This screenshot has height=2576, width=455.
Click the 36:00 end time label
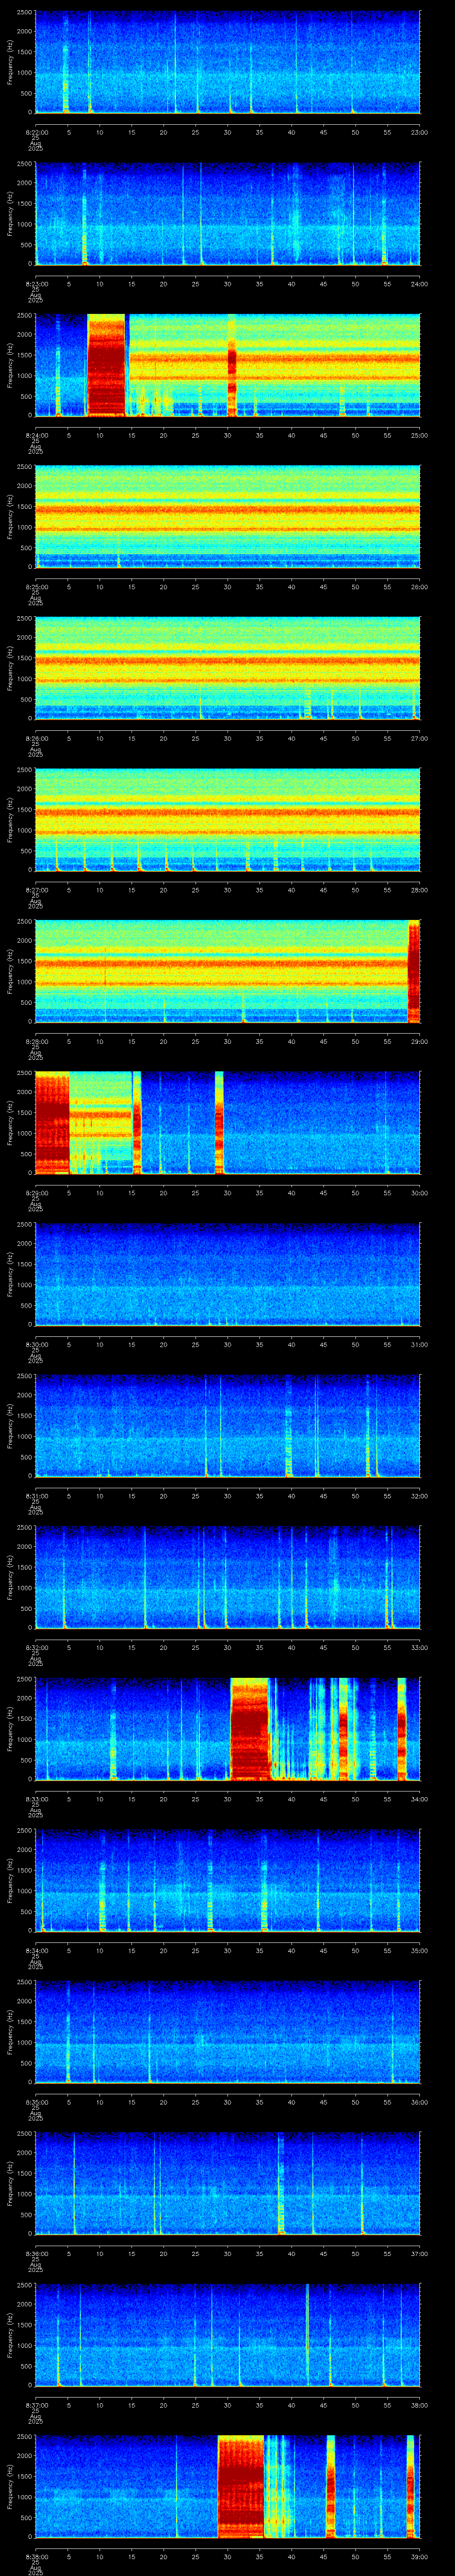tap(419, 2103)
